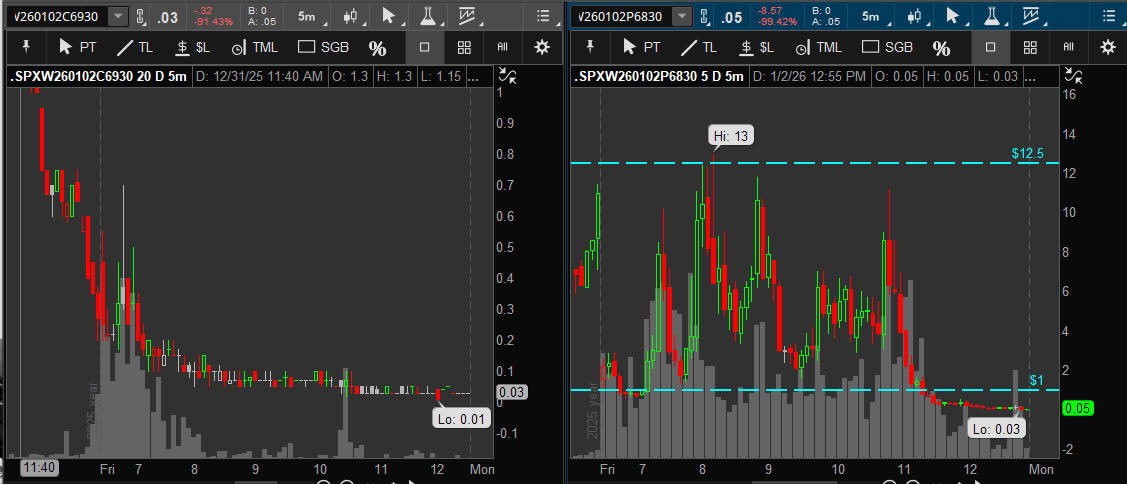The height and width of the screenshot is (484, 1127).
Task: Open the list menu in right chart header
Action: pyautogui.click(x=1107, y=16)
